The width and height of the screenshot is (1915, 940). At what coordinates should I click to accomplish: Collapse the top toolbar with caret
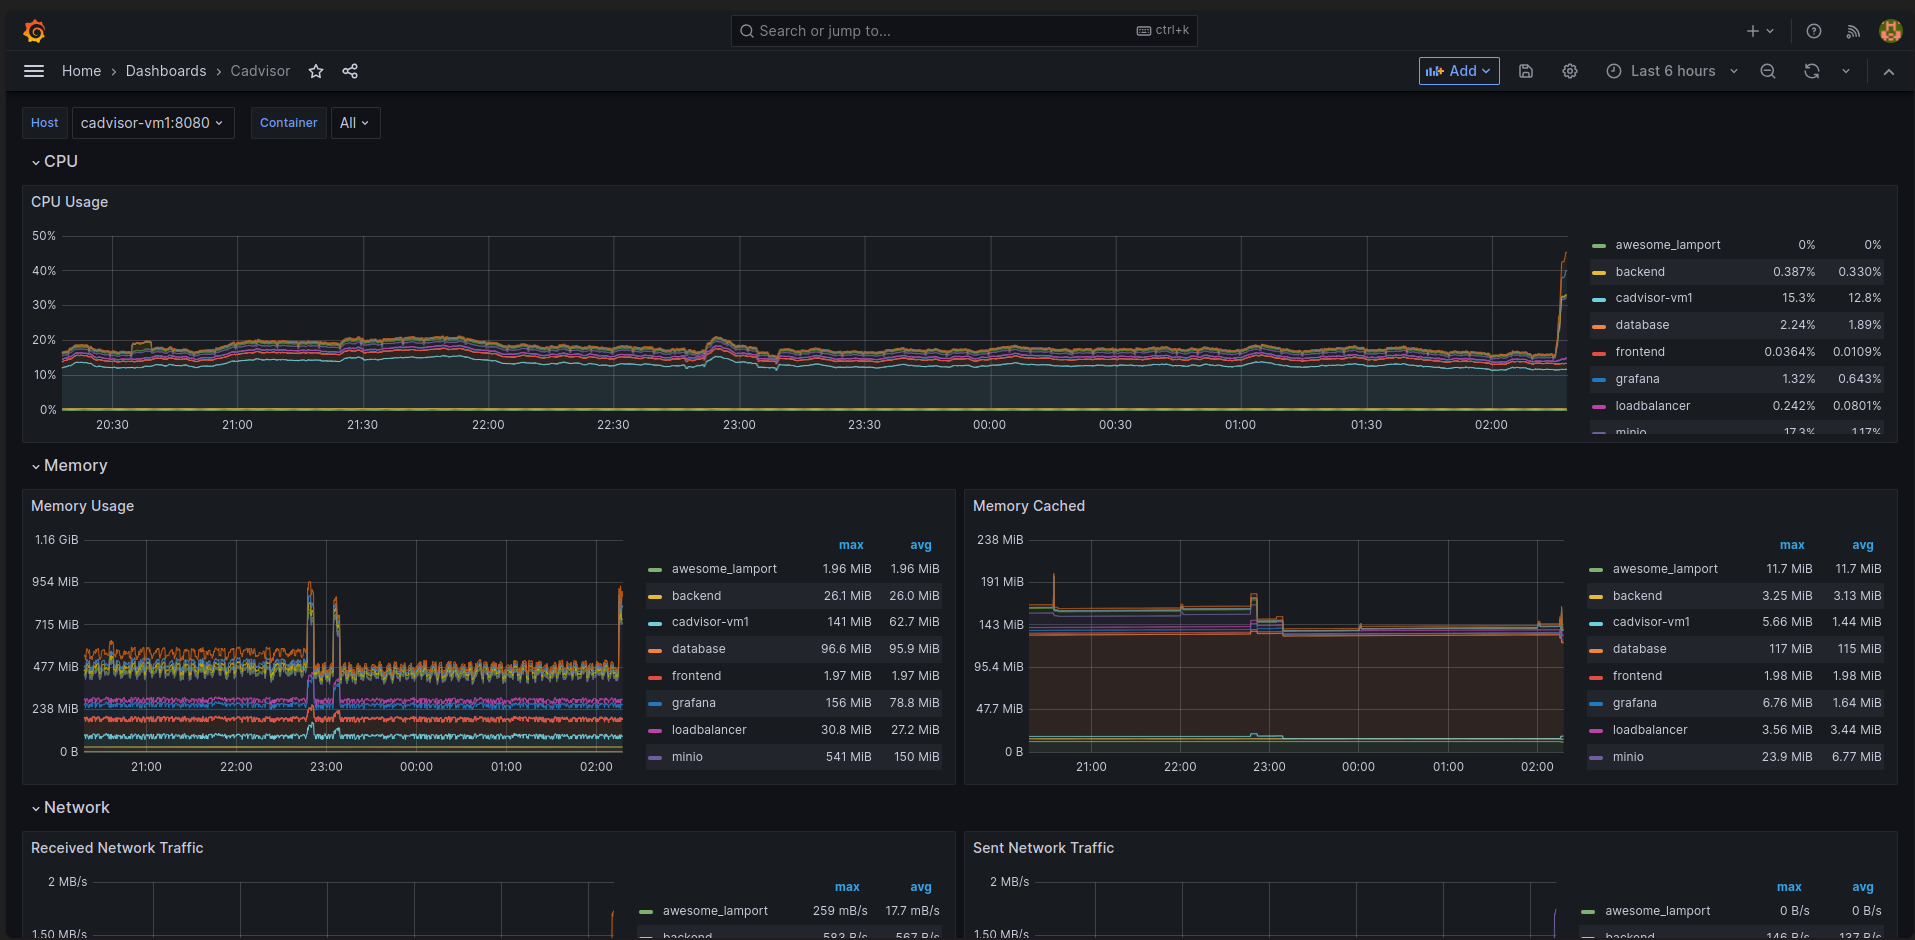click(x=1889, y=71)
